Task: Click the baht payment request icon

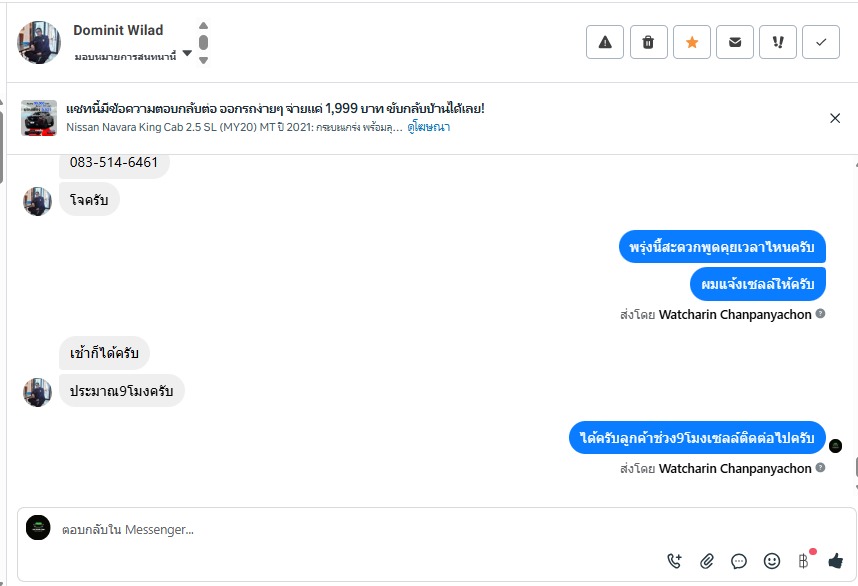Action: click(803, 561)
